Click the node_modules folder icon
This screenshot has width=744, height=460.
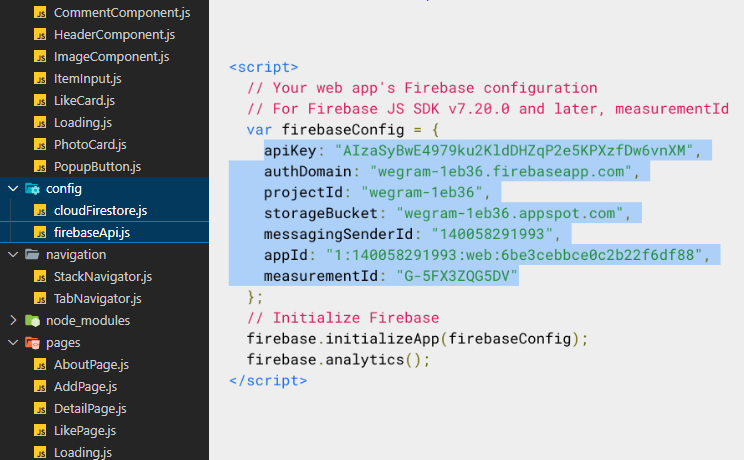pyautogui.click(x=32, y=320)
